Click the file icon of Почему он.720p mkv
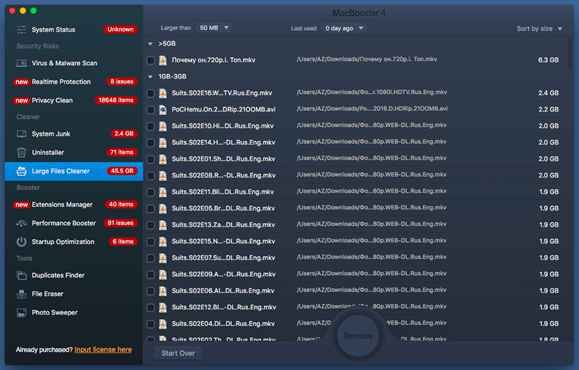This screenshot has height=370, width=579. [x=162, y=60]
